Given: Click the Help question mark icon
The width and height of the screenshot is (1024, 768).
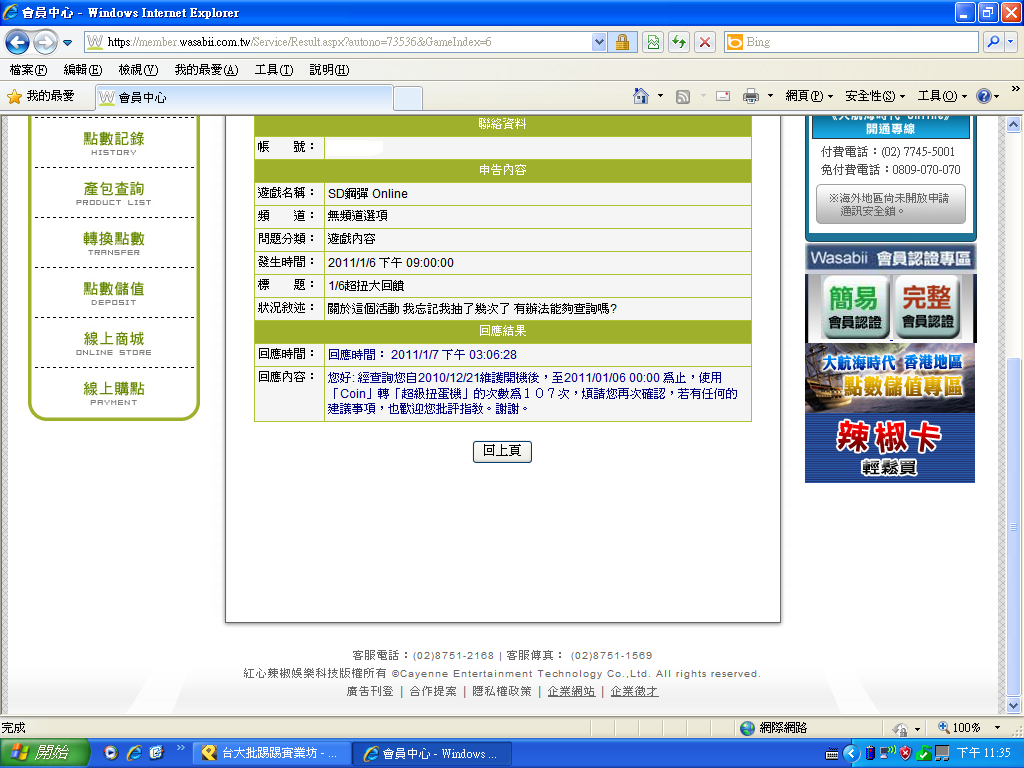Looking at the screenshot, I should pyautogui.click(x=984, y=96).
